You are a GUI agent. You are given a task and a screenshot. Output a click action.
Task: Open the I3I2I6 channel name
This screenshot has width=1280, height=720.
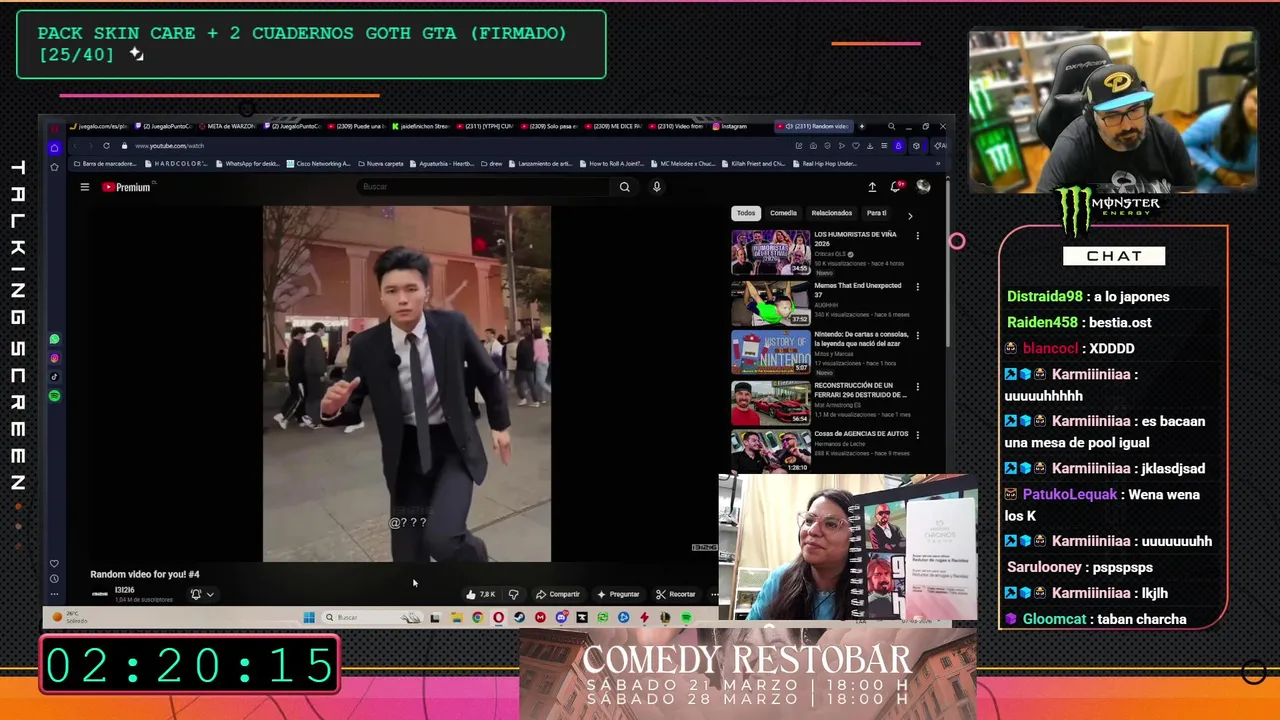click(x=125, y=590)
